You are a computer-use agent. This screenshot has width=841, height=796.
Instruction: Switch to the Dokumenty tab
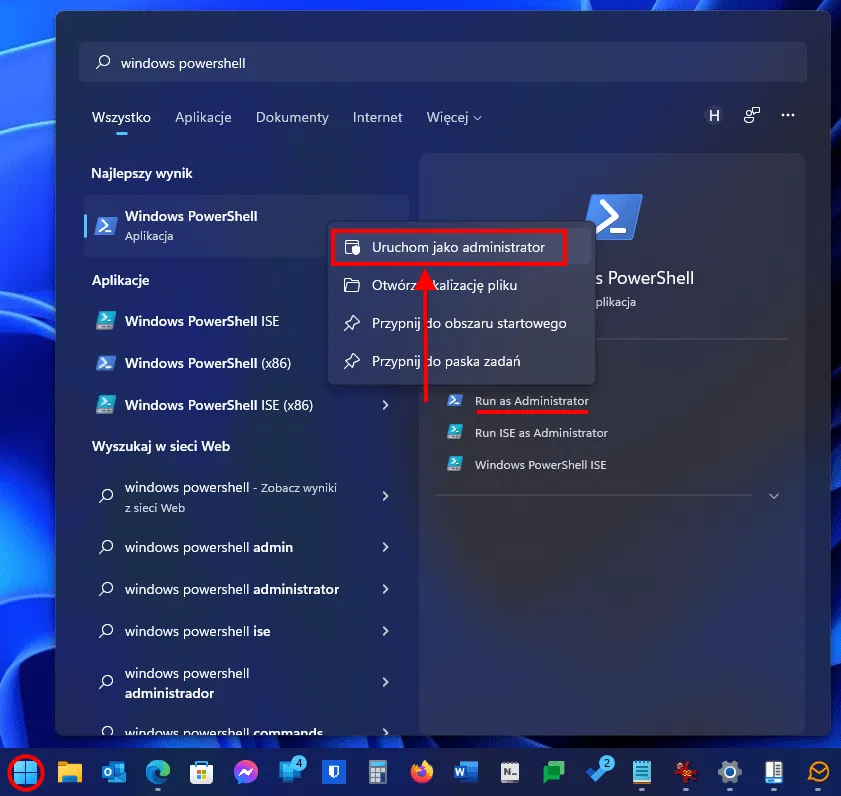click(292, 117)
